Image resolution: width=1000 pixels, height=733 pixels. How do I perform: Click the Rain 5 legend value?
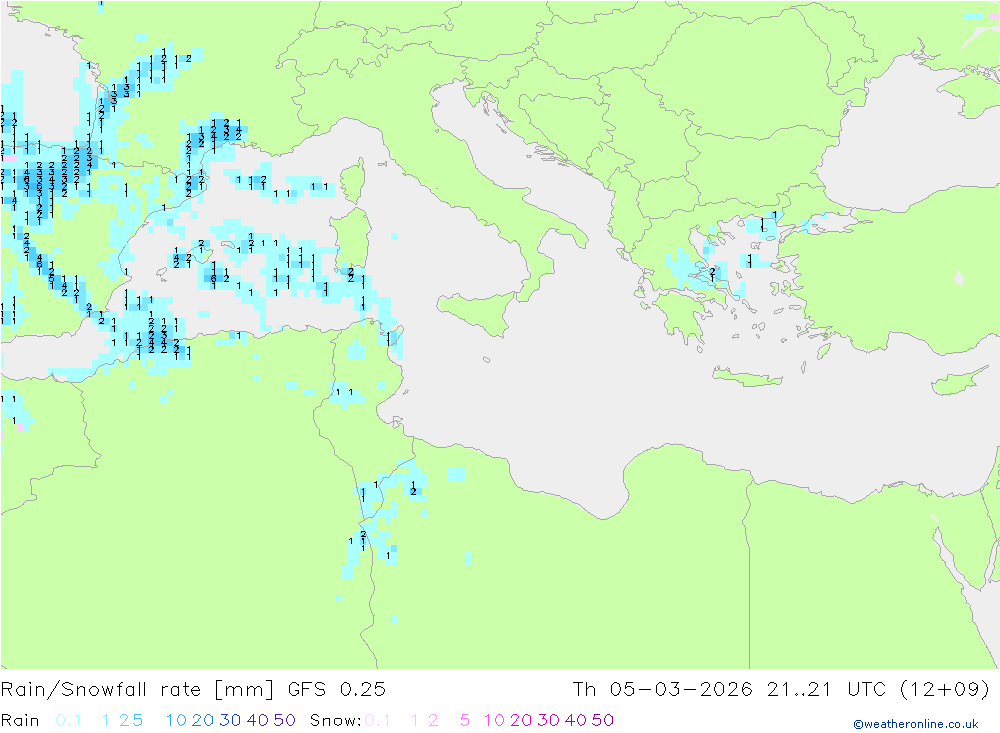138,720
